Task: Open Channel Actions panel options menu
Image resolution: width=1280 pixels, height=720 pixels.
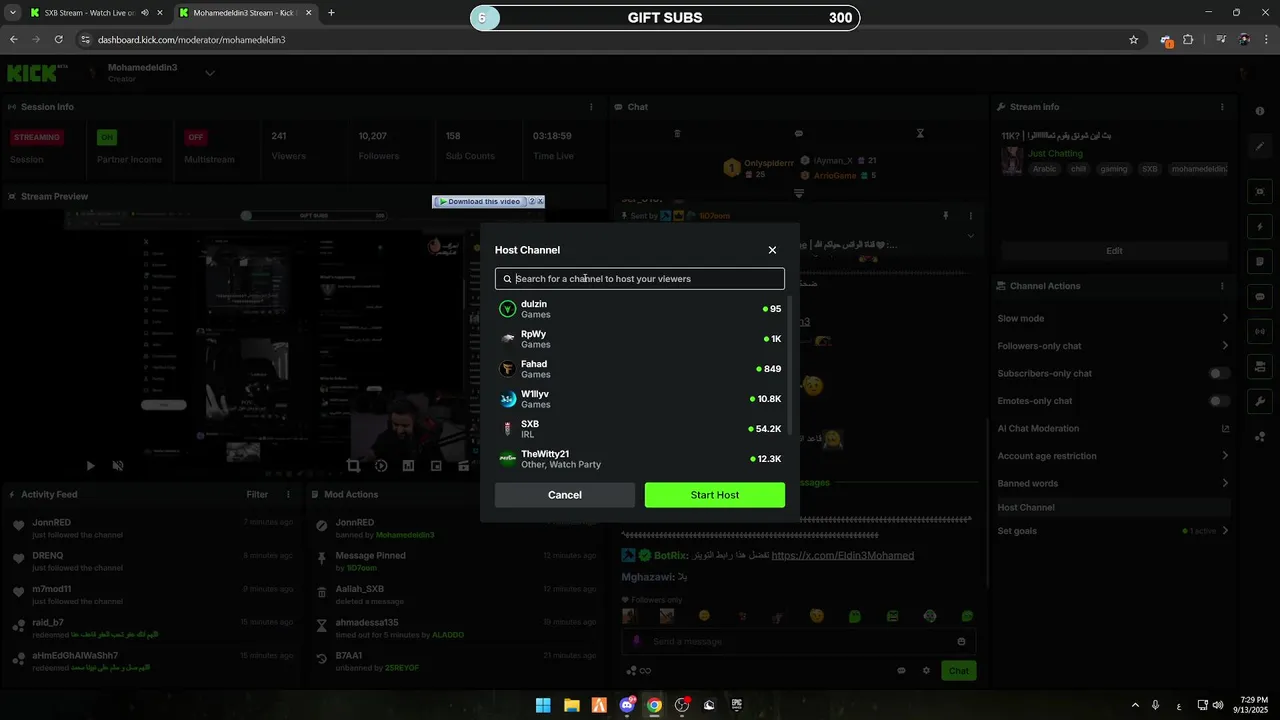Action: [1221, 286]
